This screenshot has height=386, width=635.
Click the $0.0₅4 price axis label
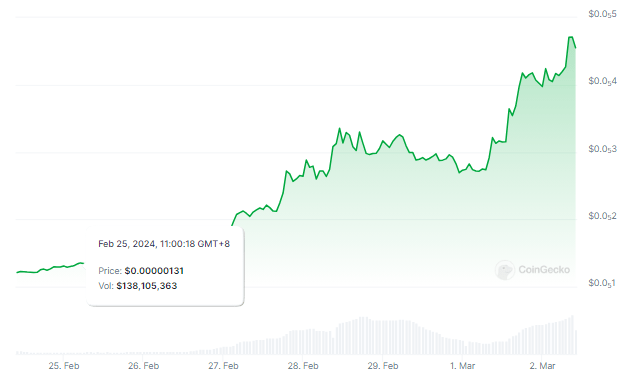[603, 81]
